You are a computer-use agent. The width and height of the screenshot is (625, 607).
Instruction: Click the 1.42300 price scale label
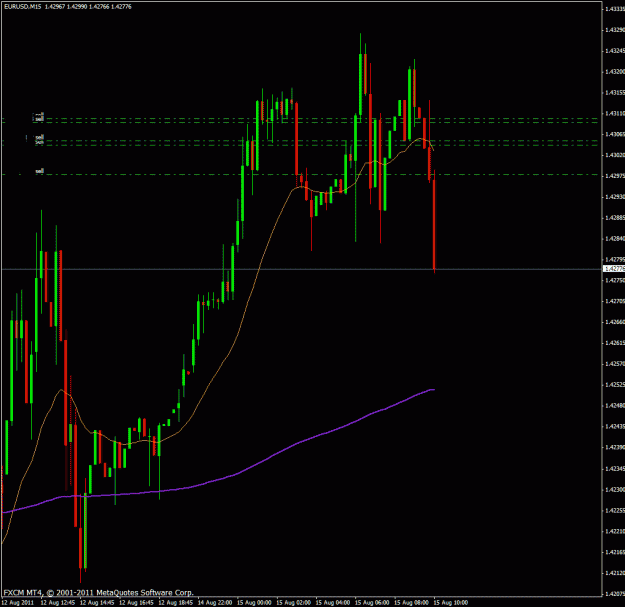615,489
